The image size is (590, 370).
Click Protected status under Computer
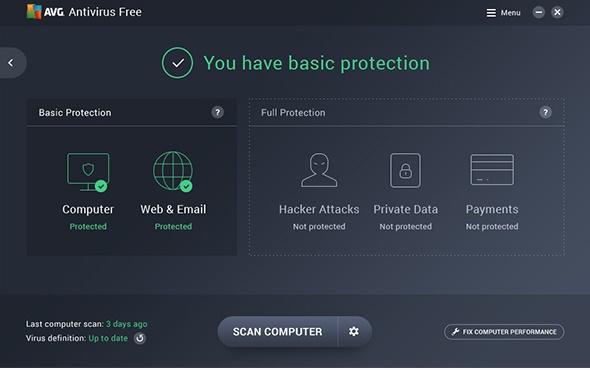click(88, 227)
